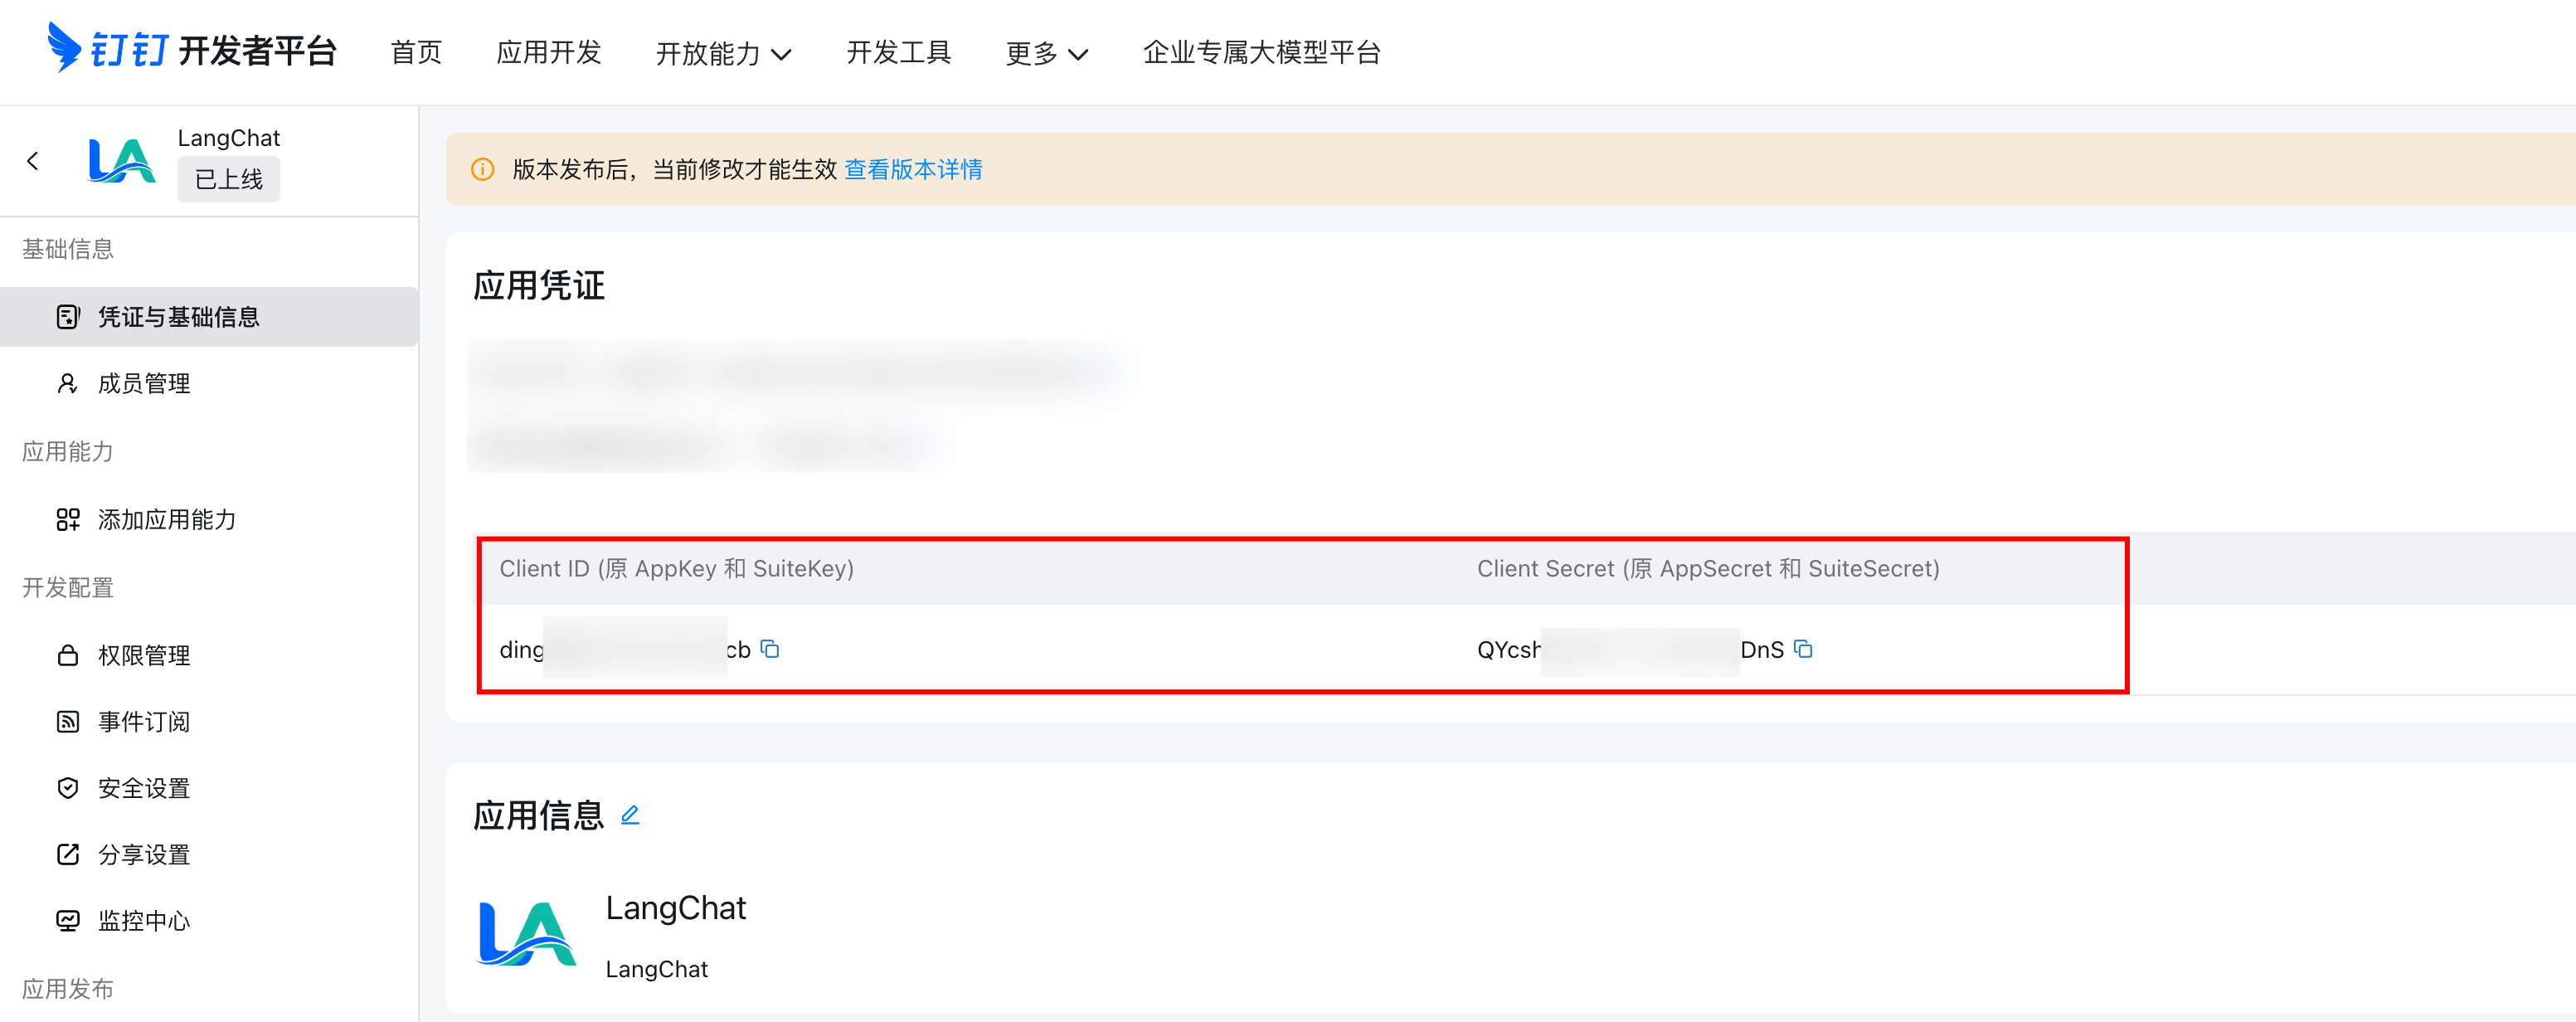Open the 企业专属大模型平台 link
This screenshot has width=2576, height=1022.
click(x=1261, y=52)
